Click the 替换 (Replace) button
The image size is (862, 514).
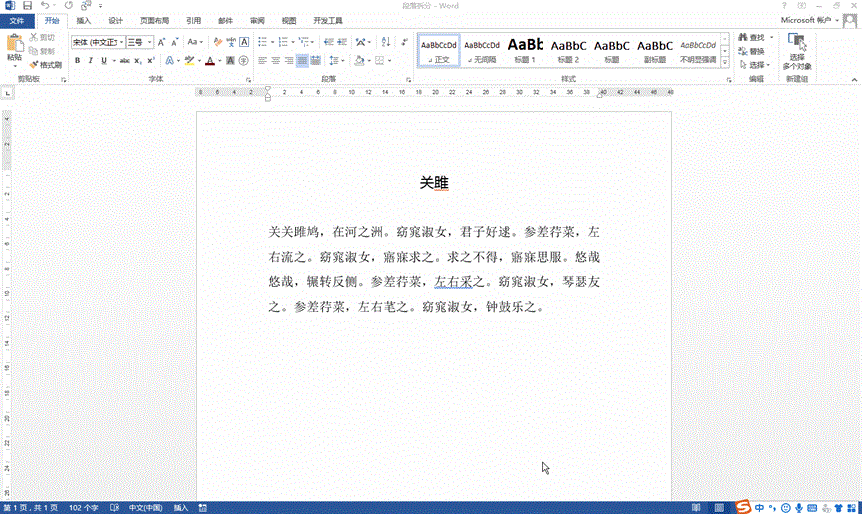click(752, 51)
